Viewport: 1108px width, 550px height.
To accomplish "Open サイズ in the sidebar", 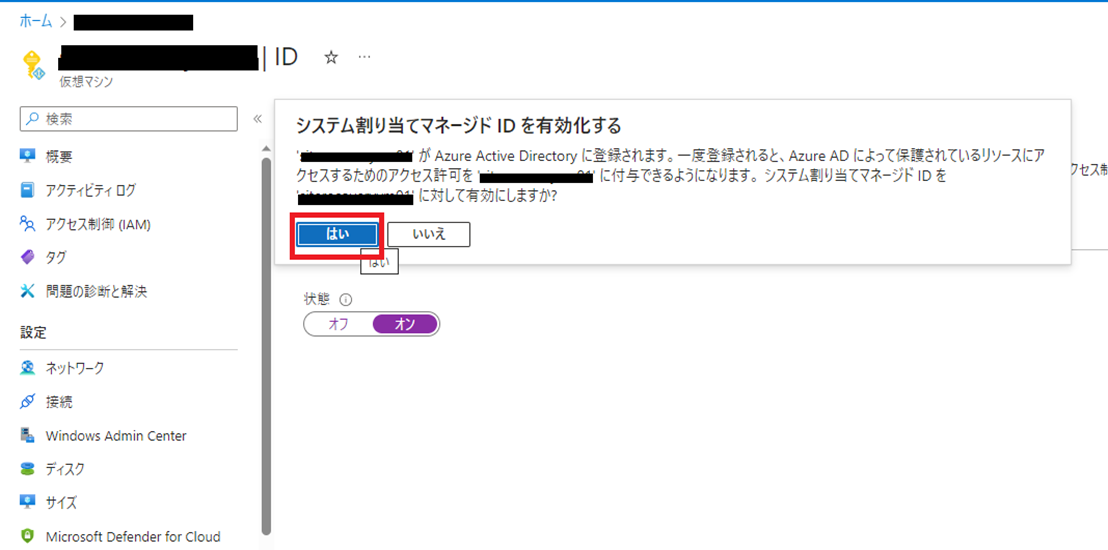I will (61, 503).
